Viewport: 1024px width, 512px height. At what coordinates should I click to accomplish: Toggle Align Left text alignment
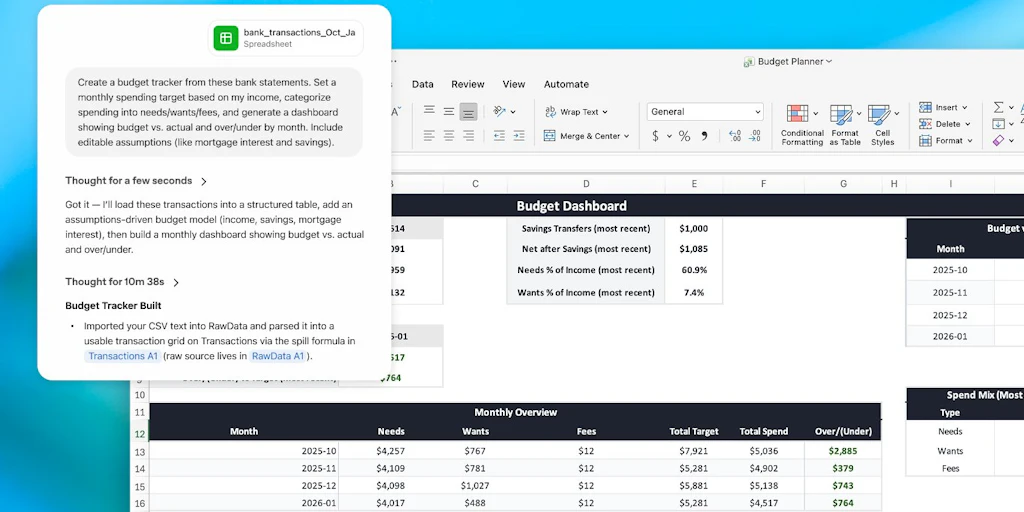point(429,136)
